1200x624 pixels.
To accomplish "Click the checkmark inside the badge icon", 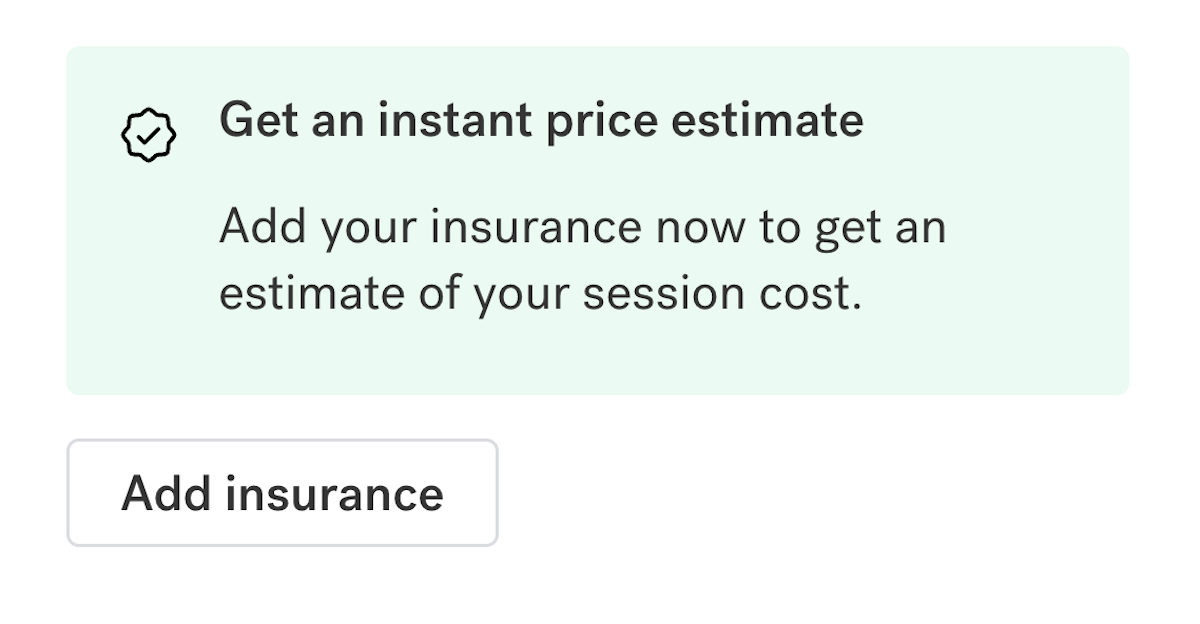I will pyautogui.click(x=148, y=137).
